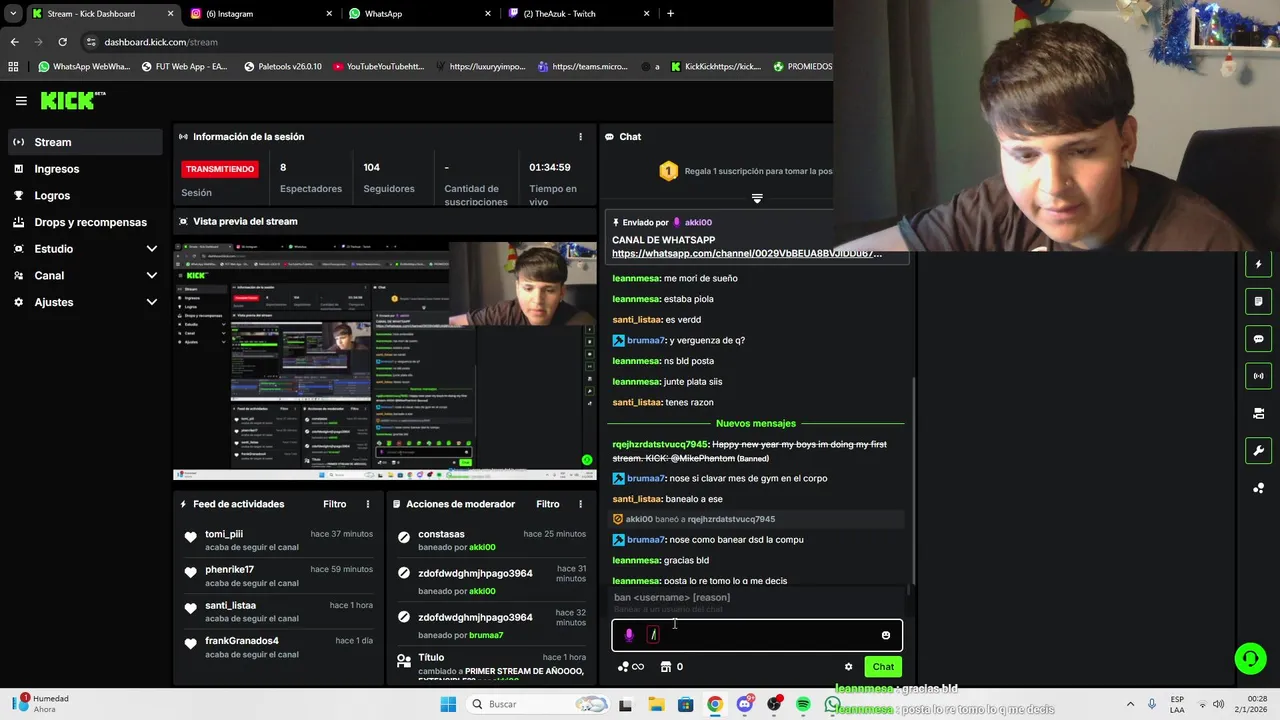Open the hamburger menu beside Kick logo
Screen dimensions: 1280x720
click(21, 101)
